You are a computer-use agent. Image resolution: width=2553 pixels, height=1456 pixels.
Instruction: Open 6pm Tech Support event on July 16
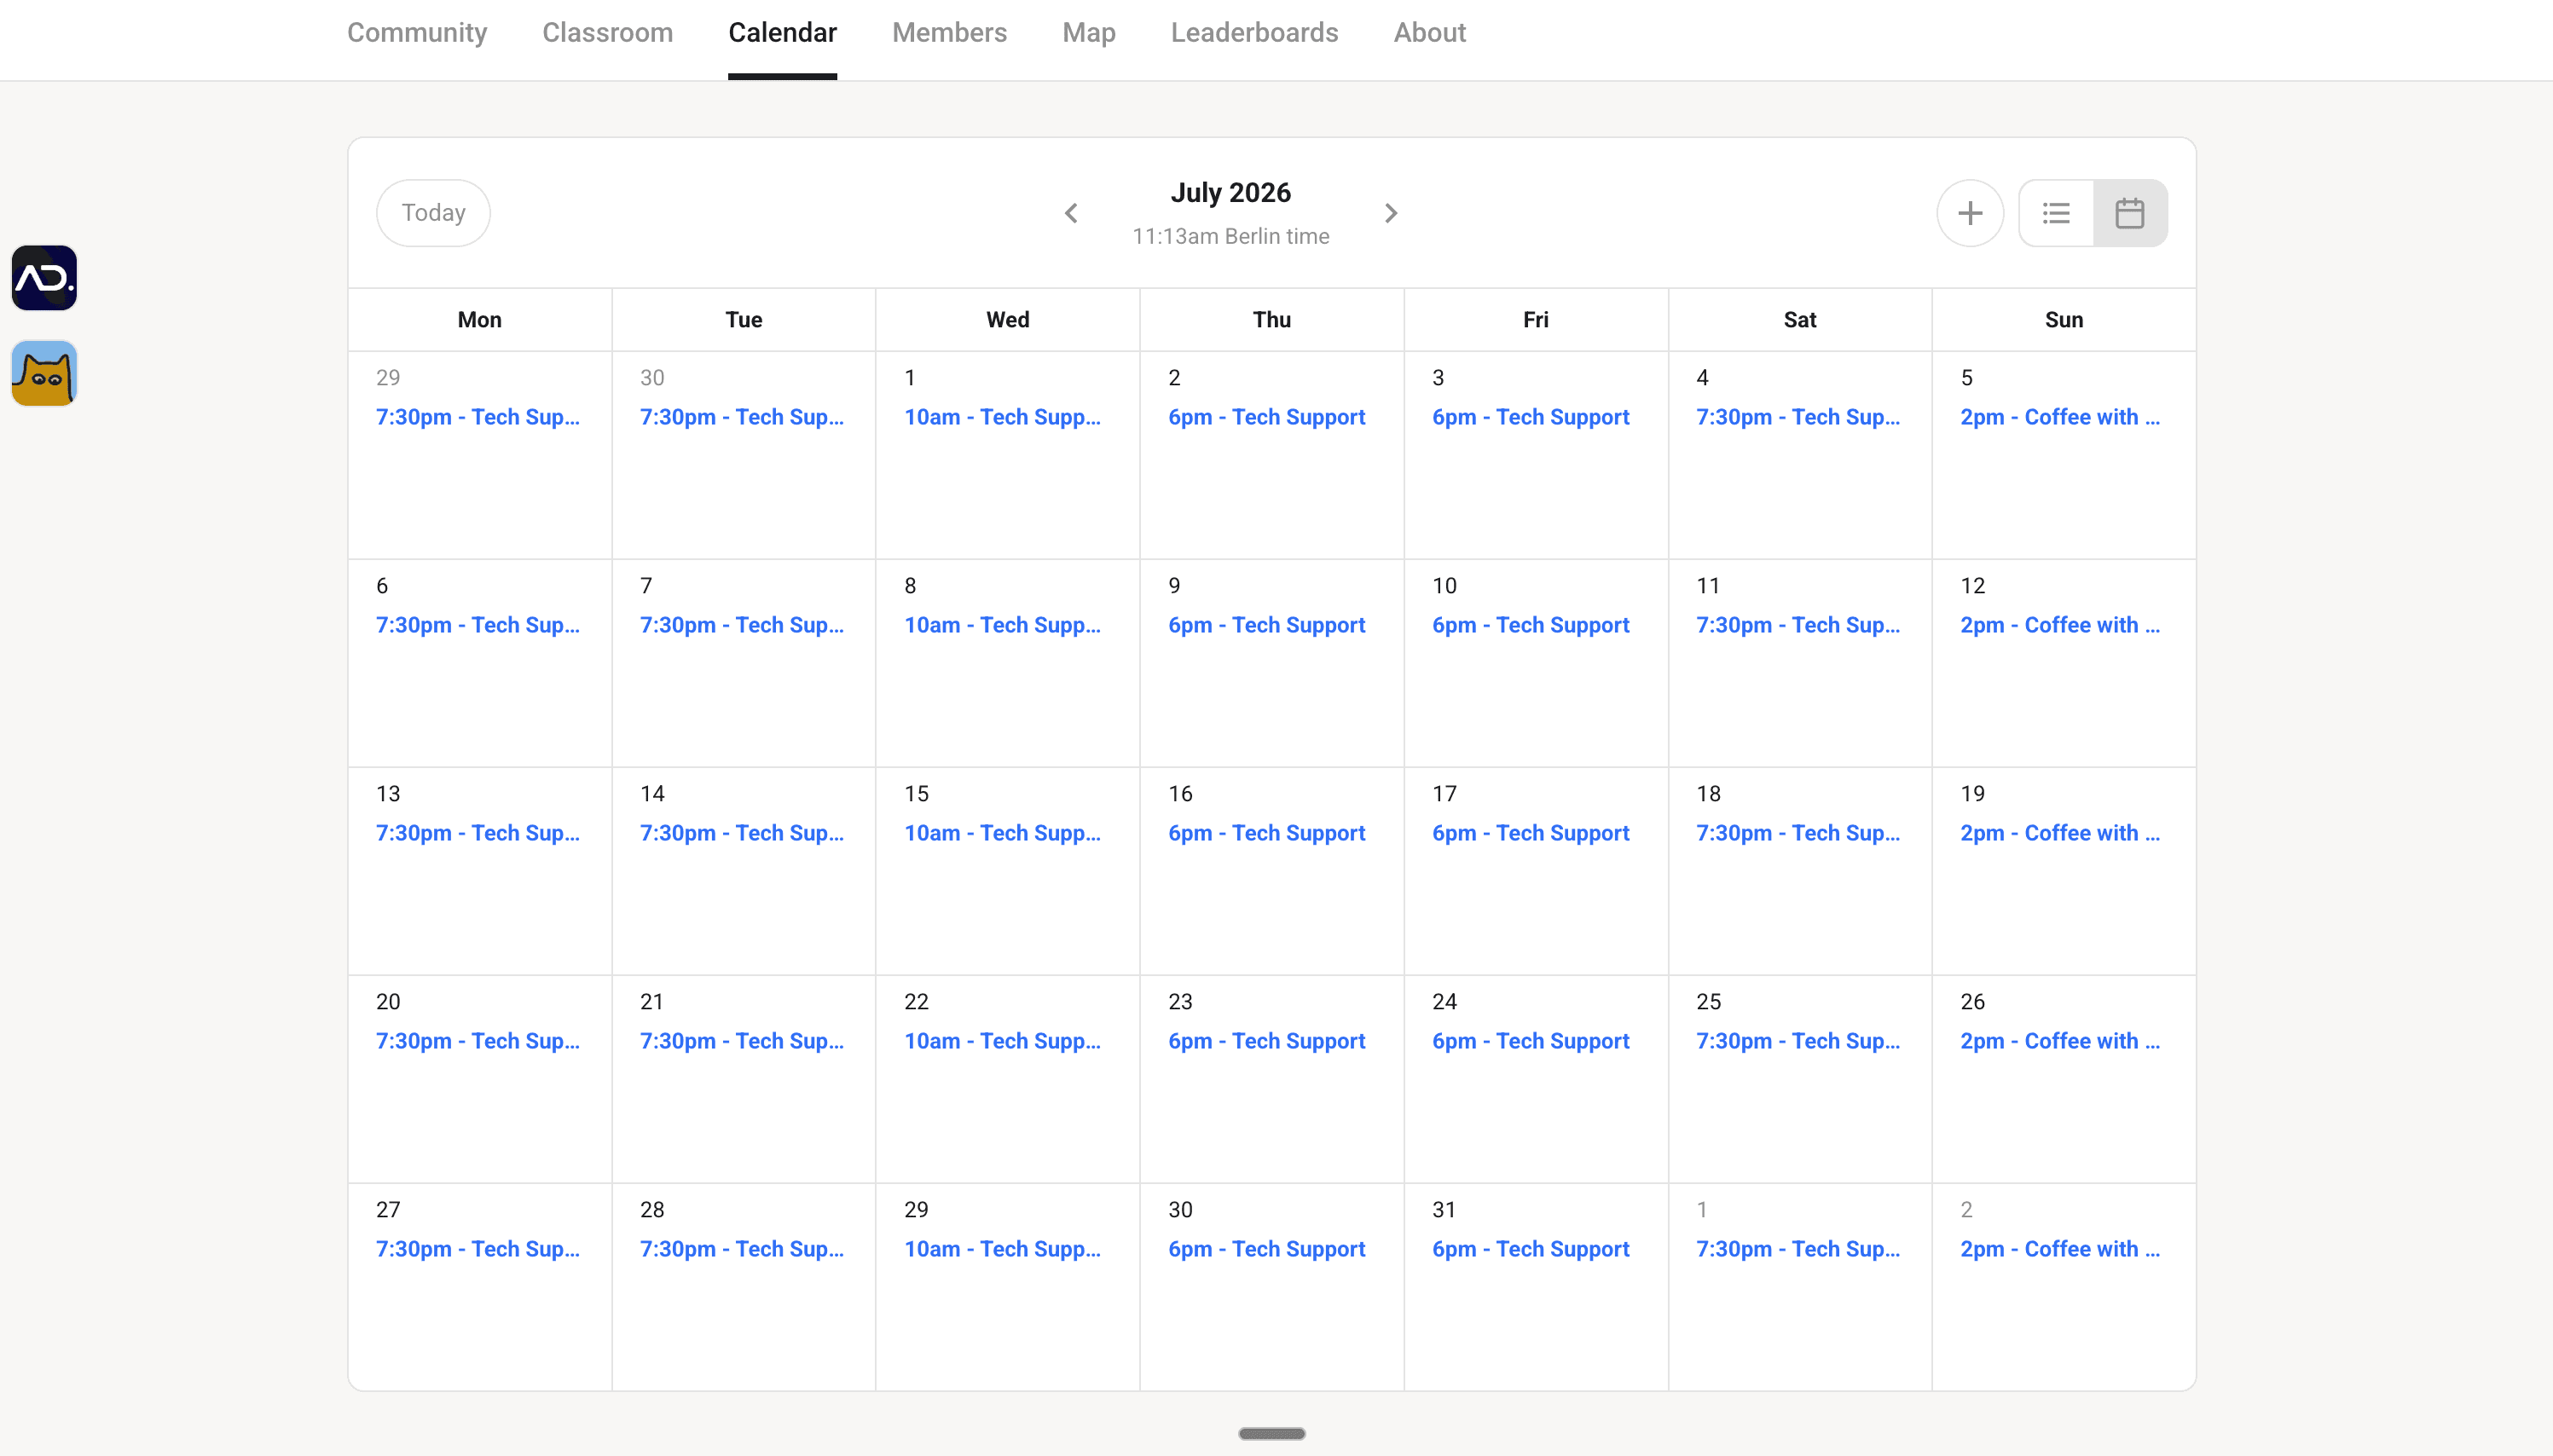pyautogui.click(x=1266, y=833)
